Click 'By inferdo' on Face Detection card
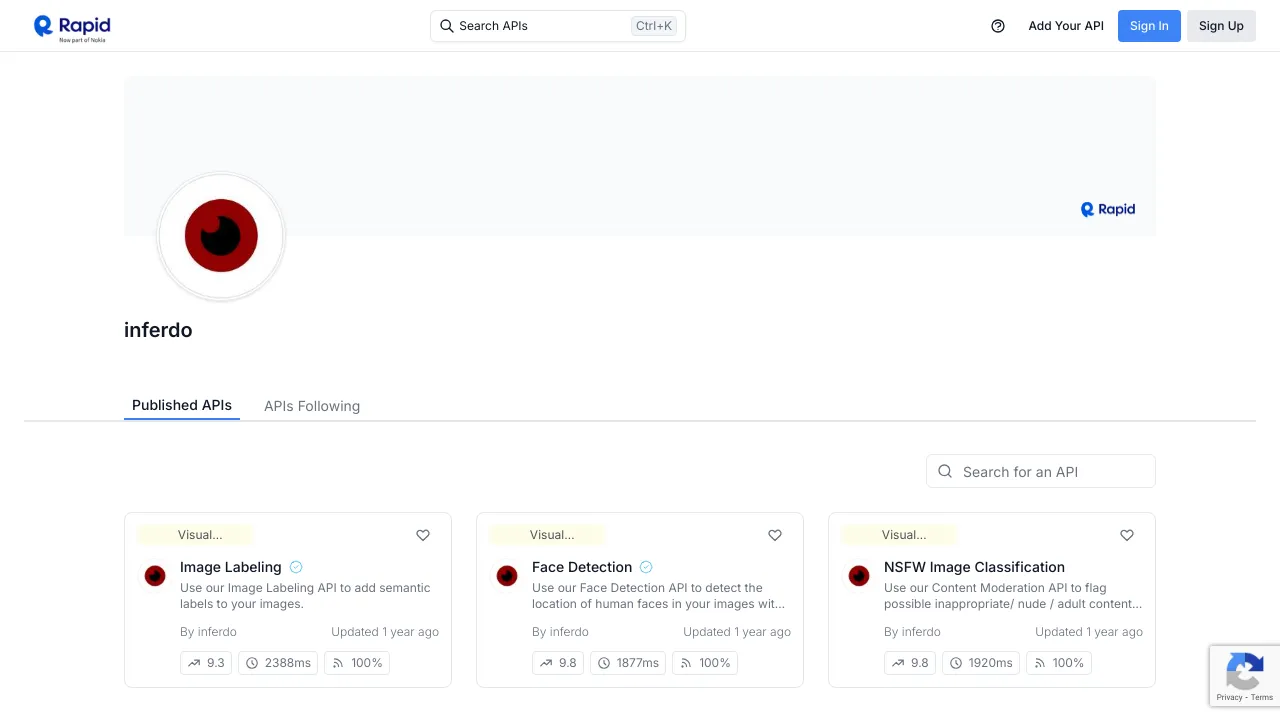The height and width of the screenshot is (720, 1280). 560,632
